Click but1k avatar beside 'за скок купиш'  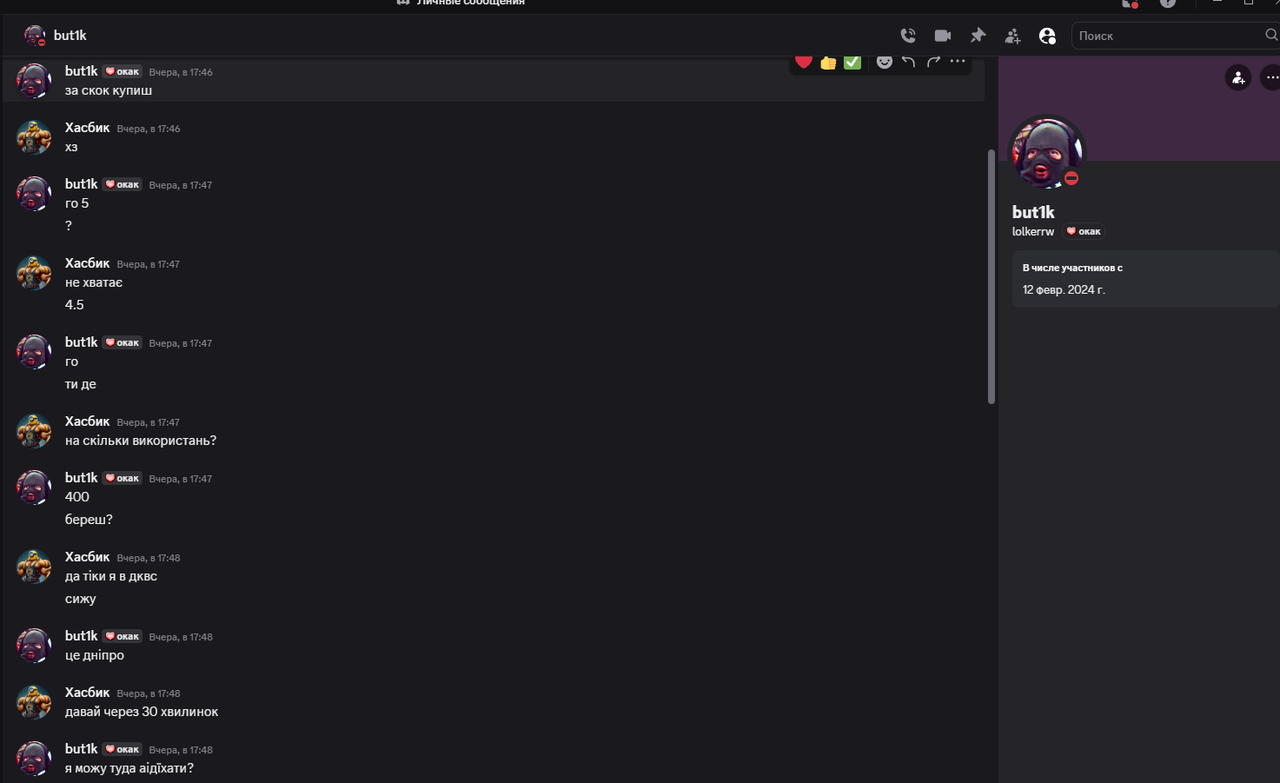pos(34,81)
